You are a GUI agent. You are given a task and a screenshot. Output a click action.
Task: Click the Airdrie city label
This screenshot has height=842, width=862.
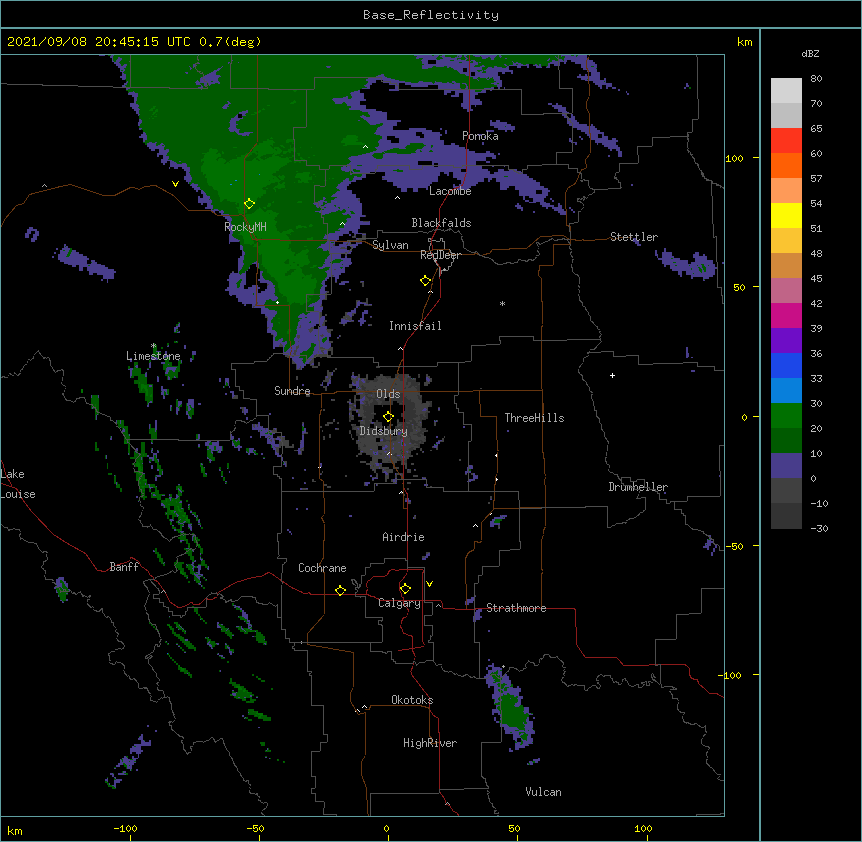[x=404, y=537]
